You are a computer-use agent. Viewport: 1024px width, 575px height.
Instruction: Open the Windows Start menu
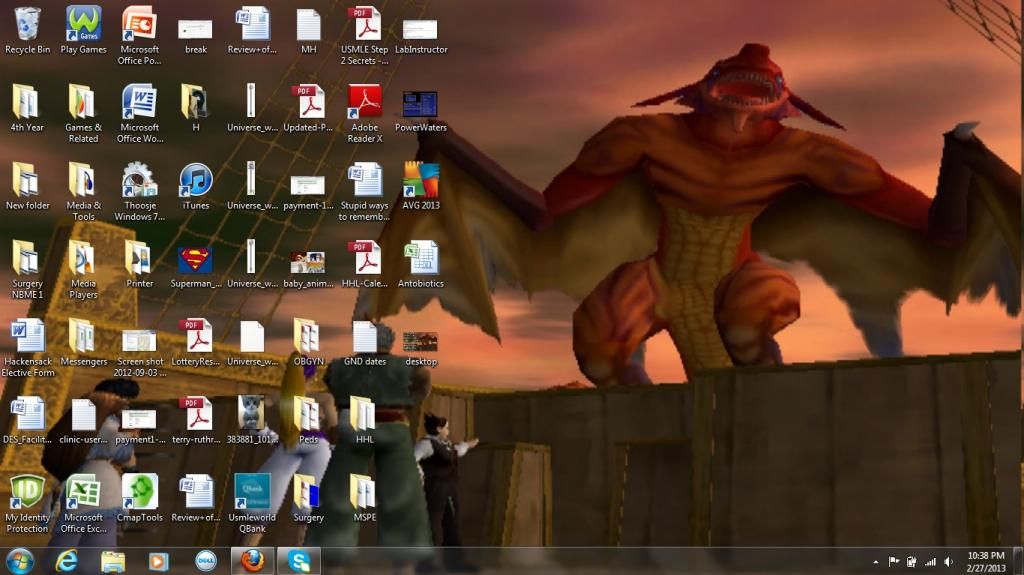pos(20,561)
